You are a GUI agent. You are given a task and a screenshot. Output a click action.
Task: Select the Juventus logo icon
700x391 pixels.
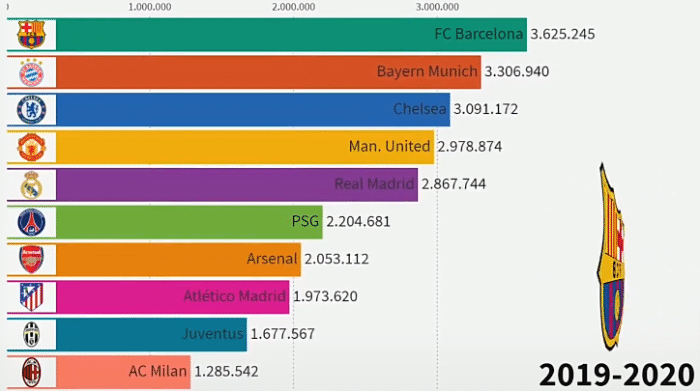31,334
